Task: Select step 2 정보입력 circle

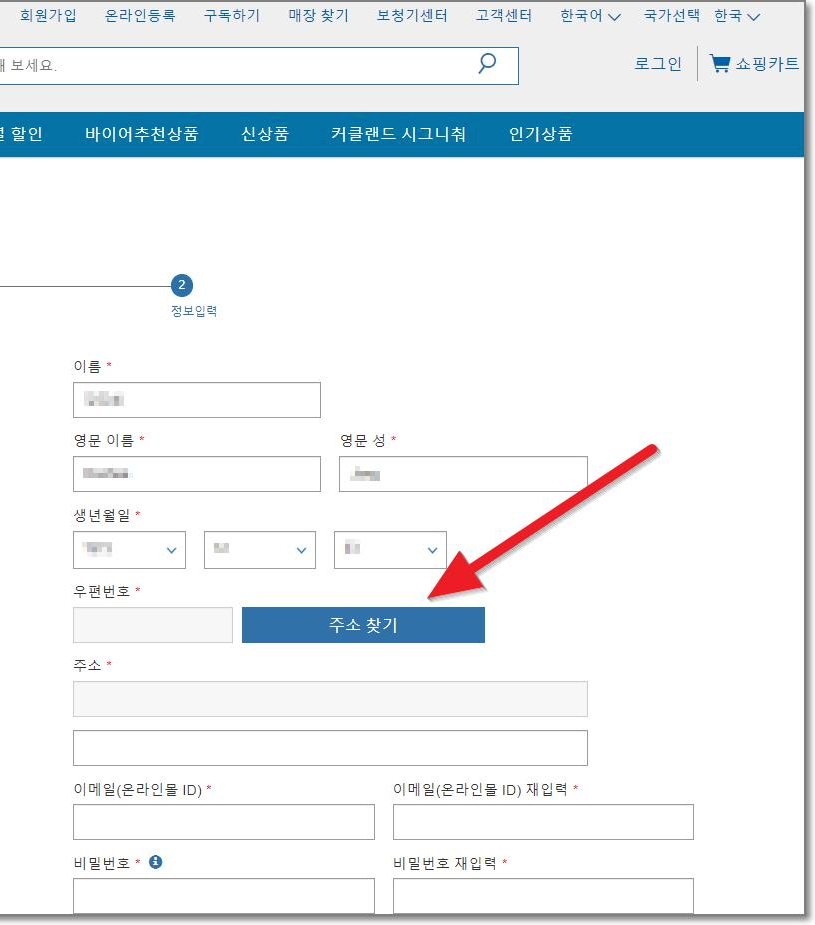Action: pyautogui.click(x=182, y=285)
